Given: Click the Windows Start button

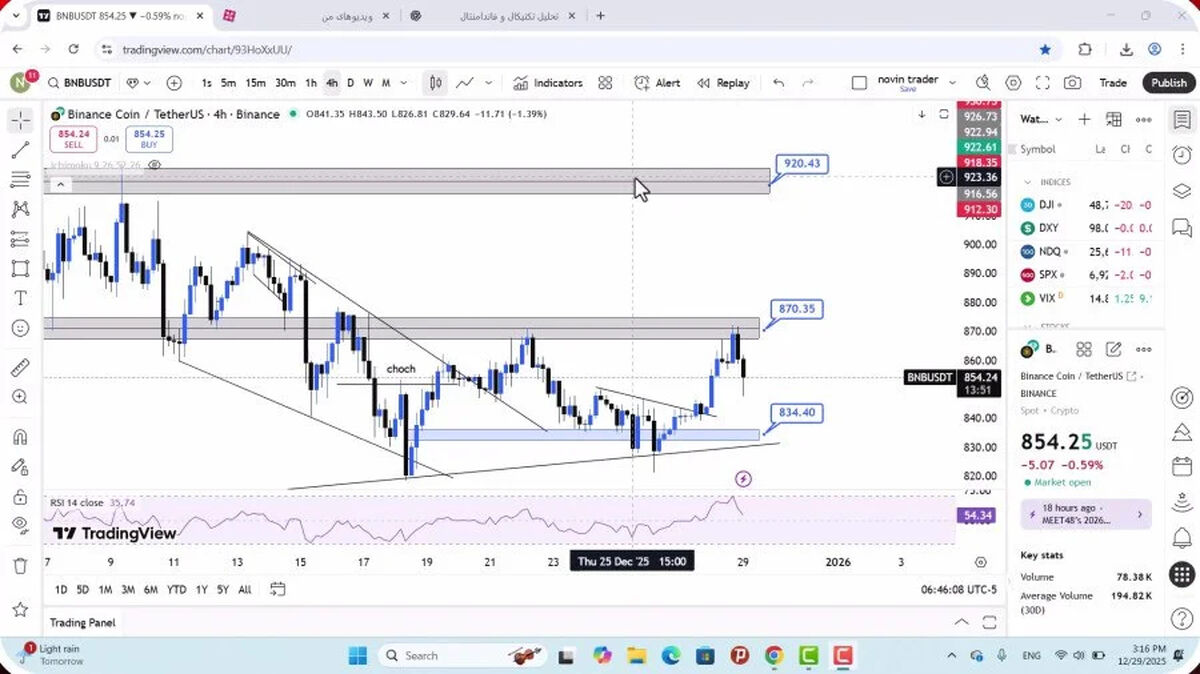Looking at the screenshot, I should coord(358,656).
